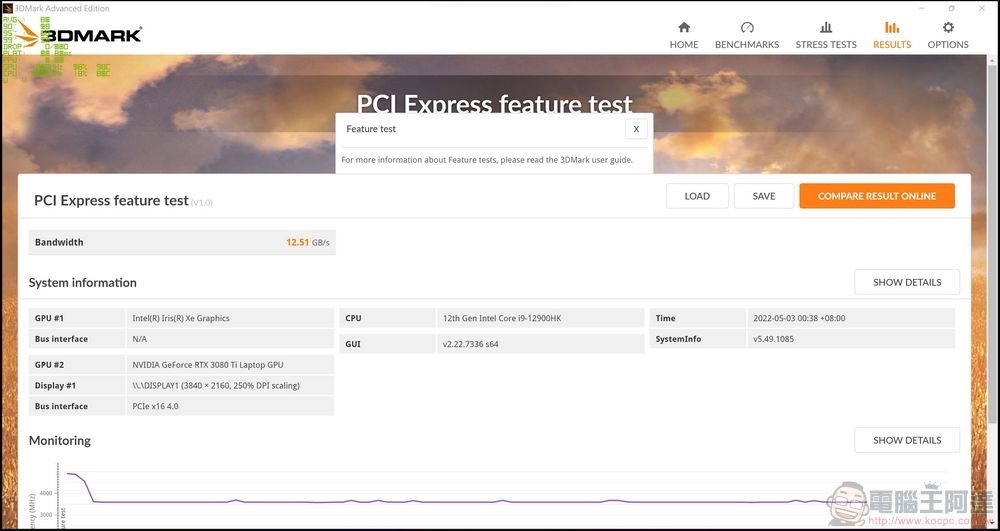Viewport: 1000px width, 531px height.
Task: Click the STRESS TESTS menu label
Action: point(826,45)
